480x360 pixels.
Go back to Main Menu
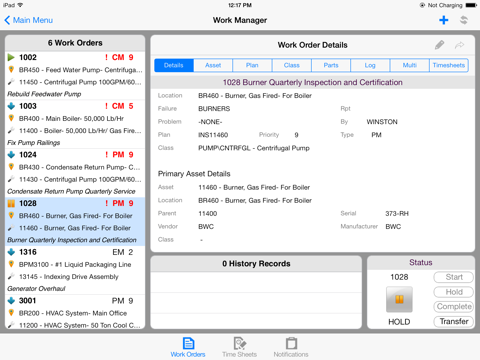coord(29,20)
